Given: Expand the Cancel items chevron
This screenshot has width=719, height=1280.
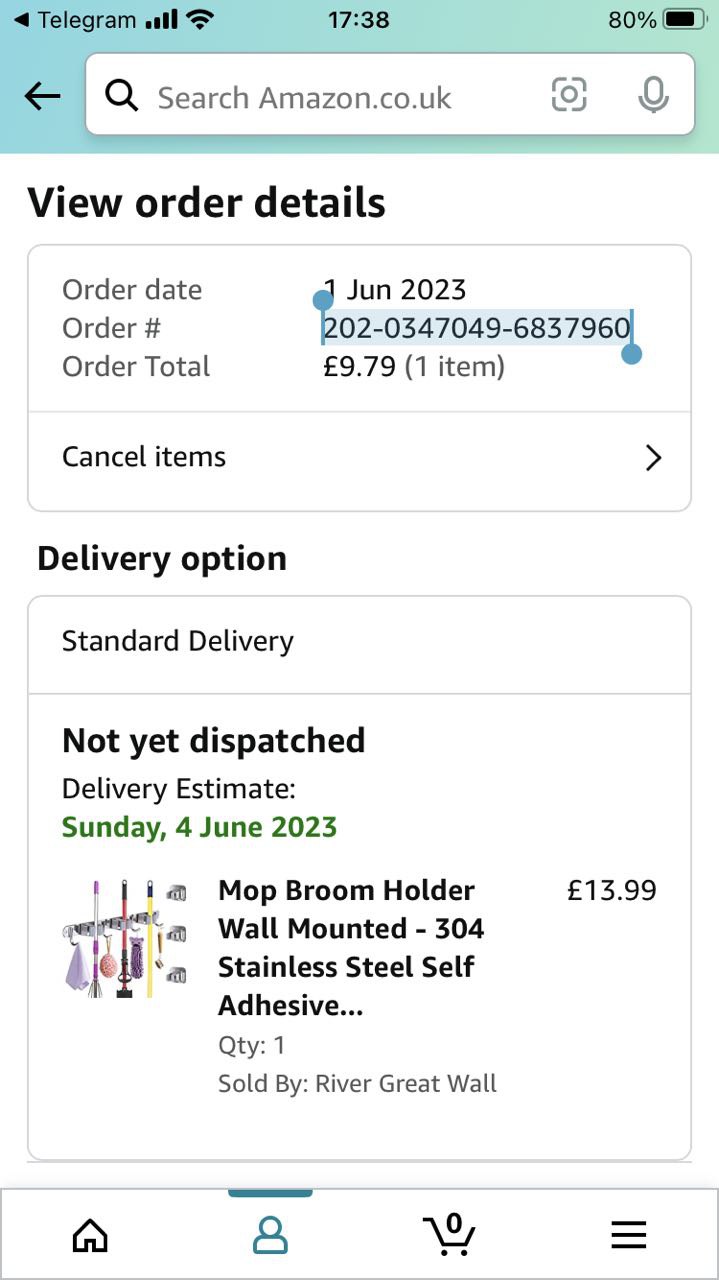Looking at the screenshot, I should 653,458.
